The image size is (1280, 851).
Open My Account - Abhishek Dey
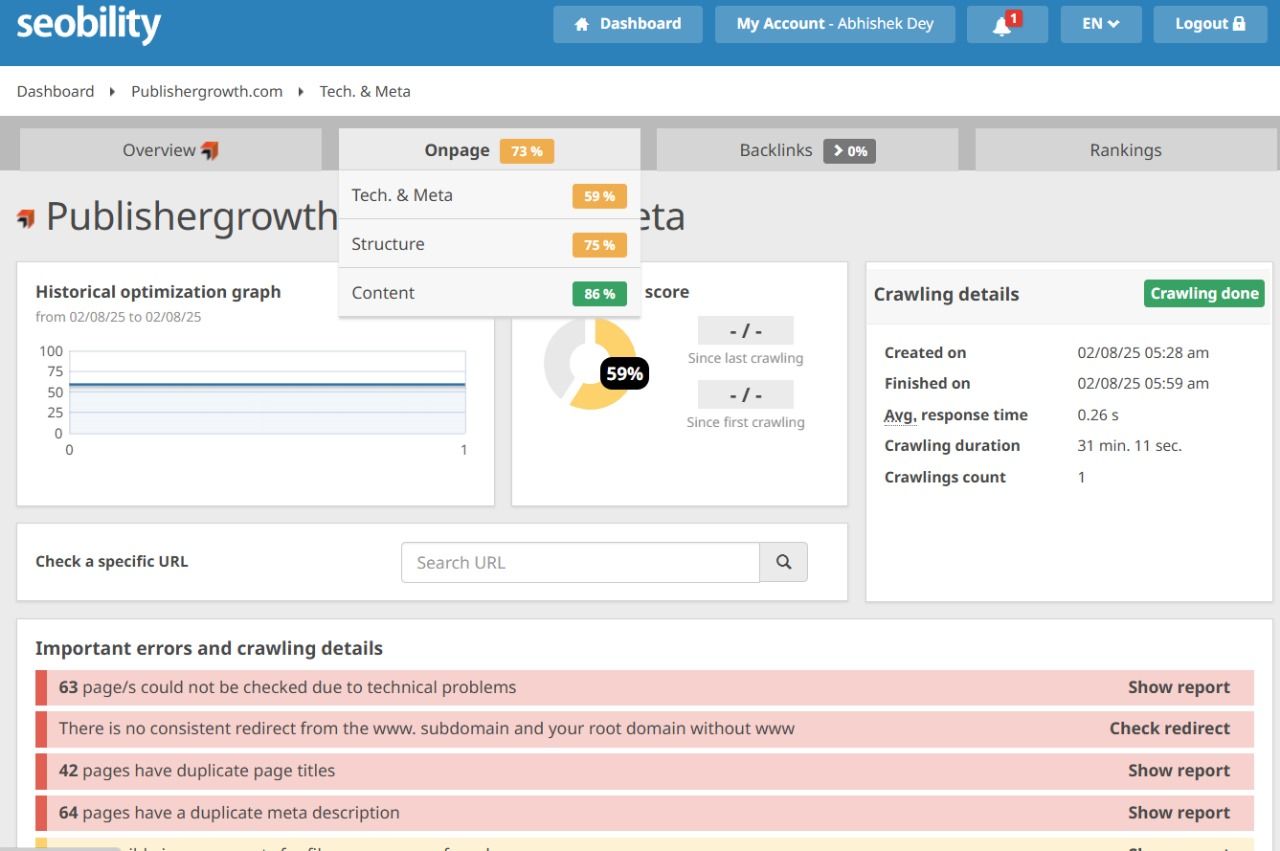[x=835, y=24]
